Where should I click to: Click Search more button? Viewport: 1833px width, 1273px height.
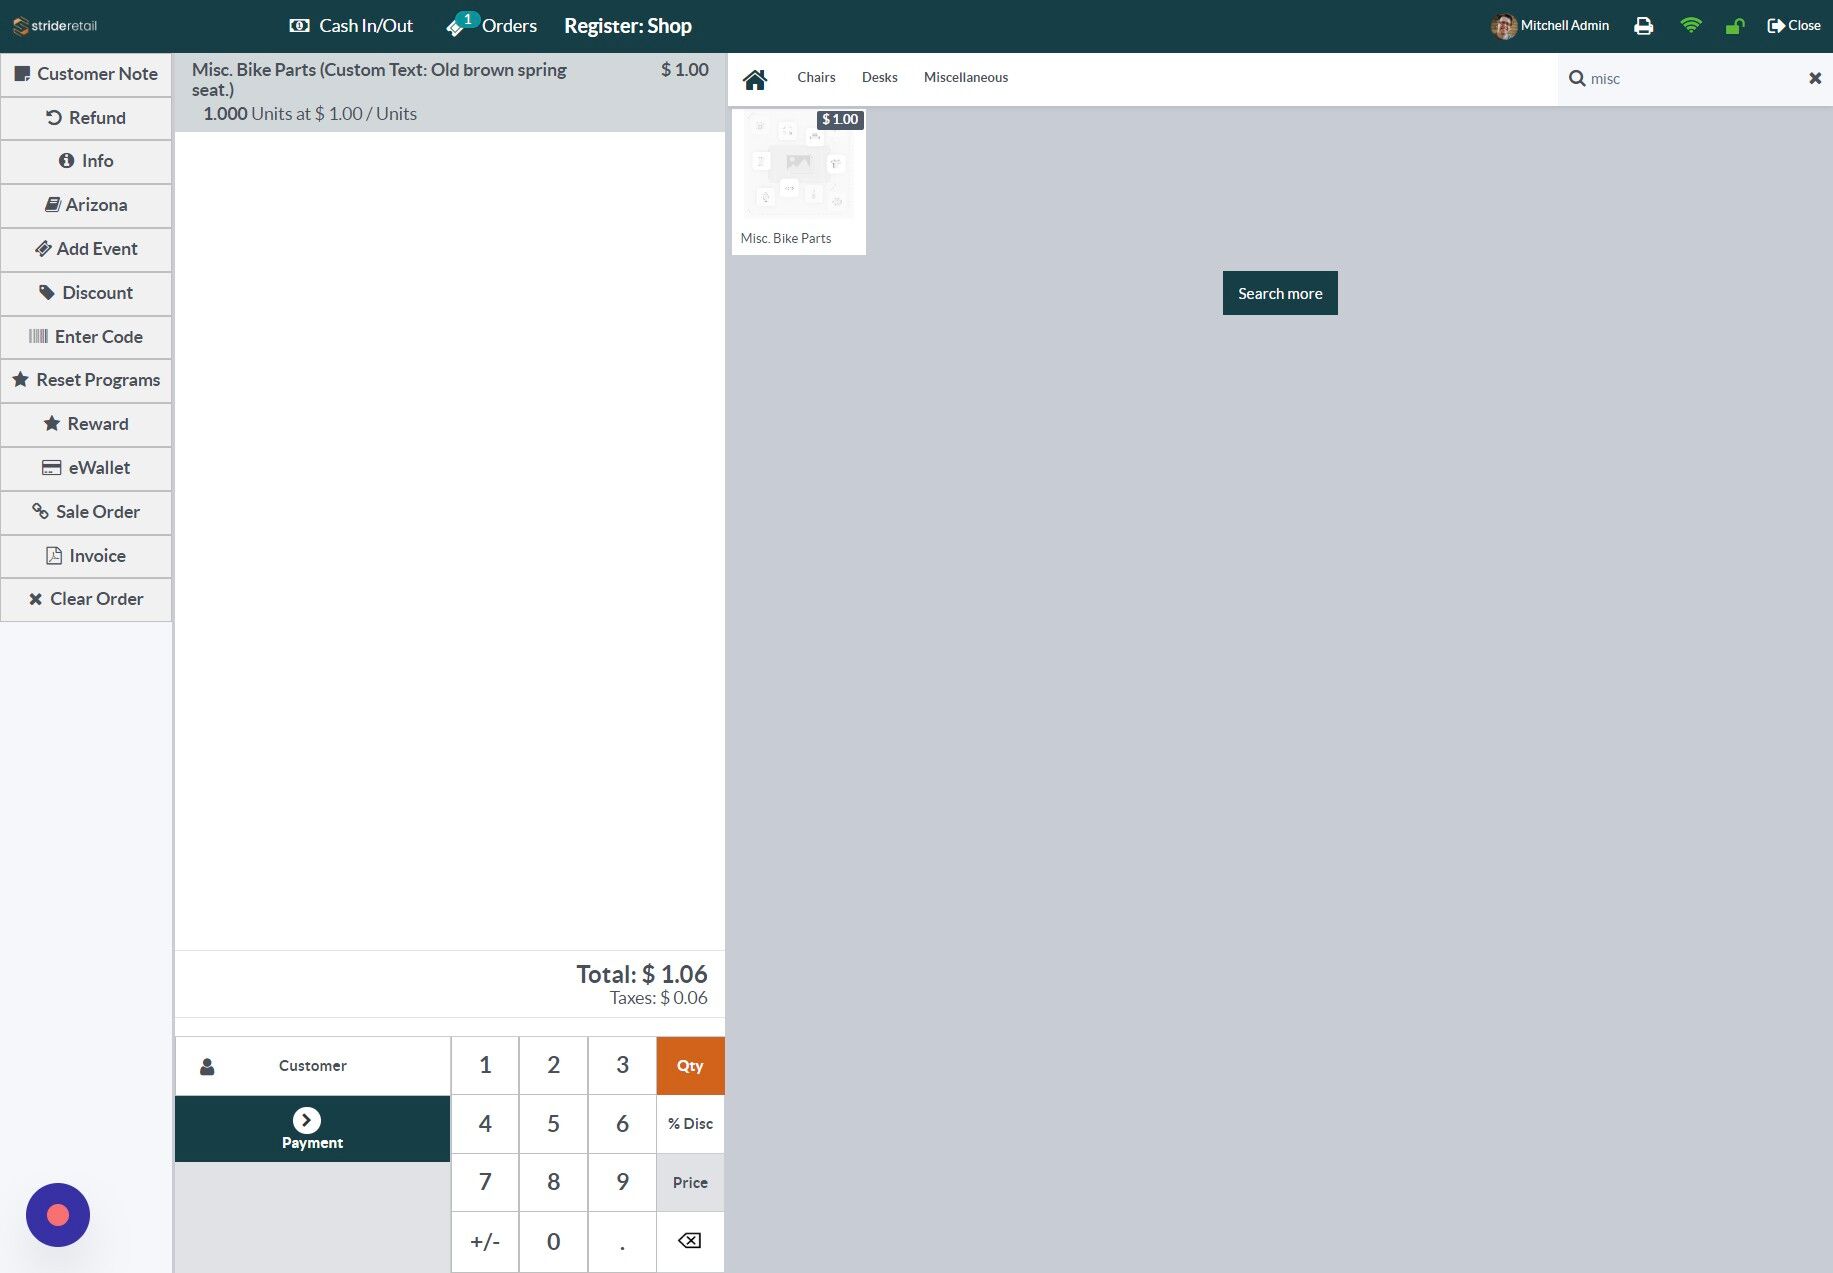pos(1280,293)
